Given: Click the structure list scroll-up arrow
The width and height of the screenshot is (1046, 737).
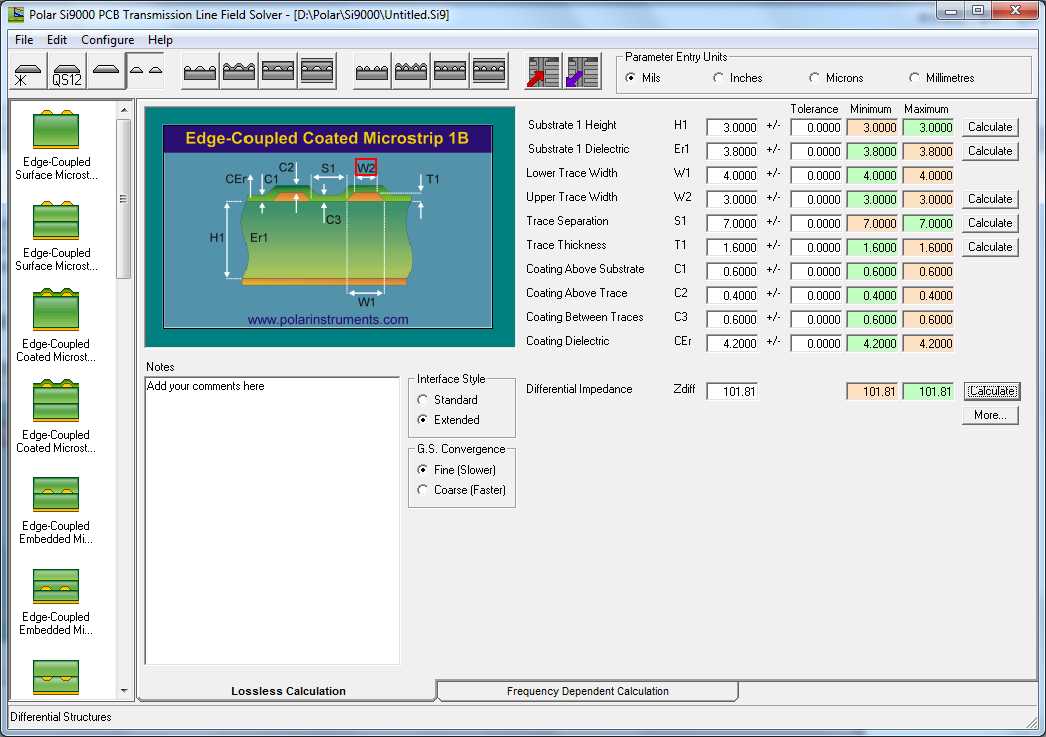Looking at the screenshot, I should pyautogui.click(x=123, y=109).
